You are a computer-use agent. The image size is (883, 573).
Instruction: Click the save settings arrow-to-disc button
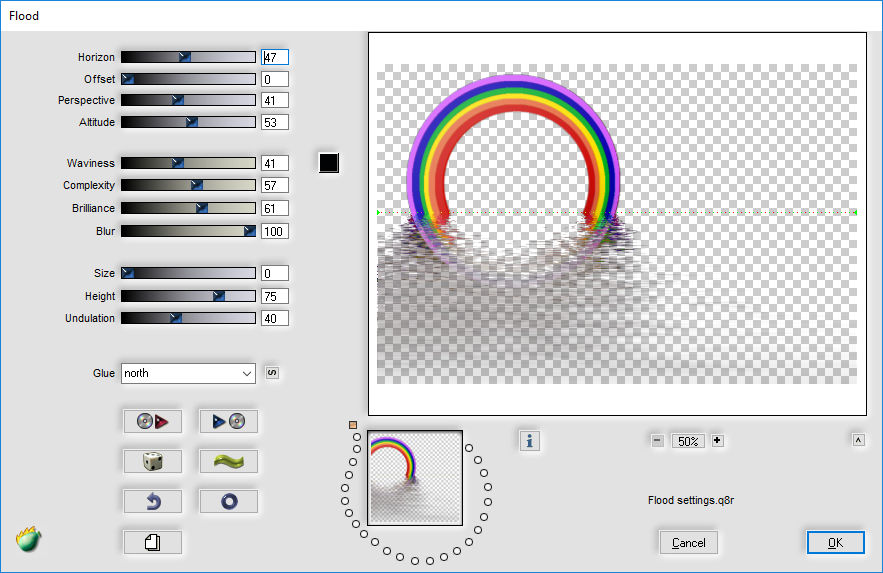coord(229,421)
